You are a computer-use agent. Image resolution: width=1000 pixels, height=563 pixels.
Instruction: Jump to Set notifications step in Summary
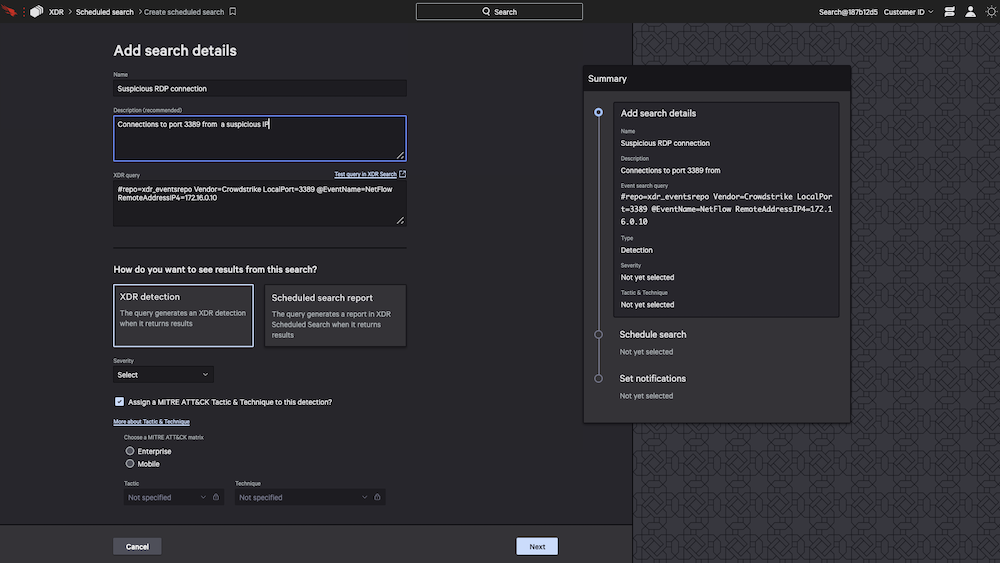point(652,378)
